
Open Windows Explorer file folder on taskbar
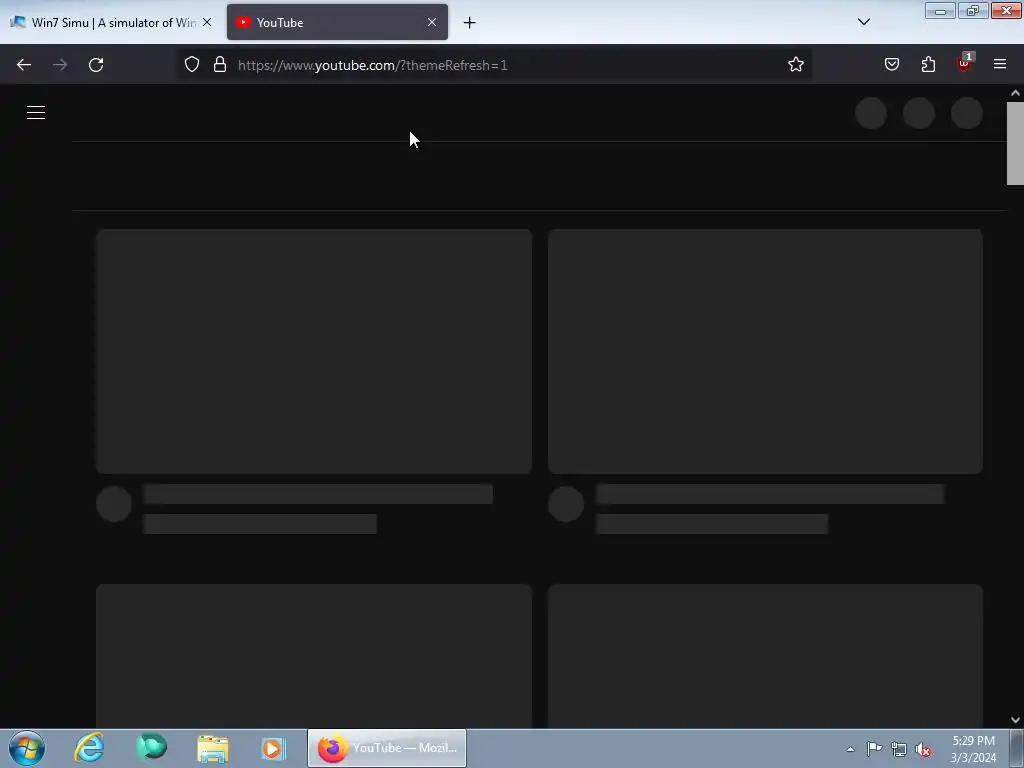point(213,748)
